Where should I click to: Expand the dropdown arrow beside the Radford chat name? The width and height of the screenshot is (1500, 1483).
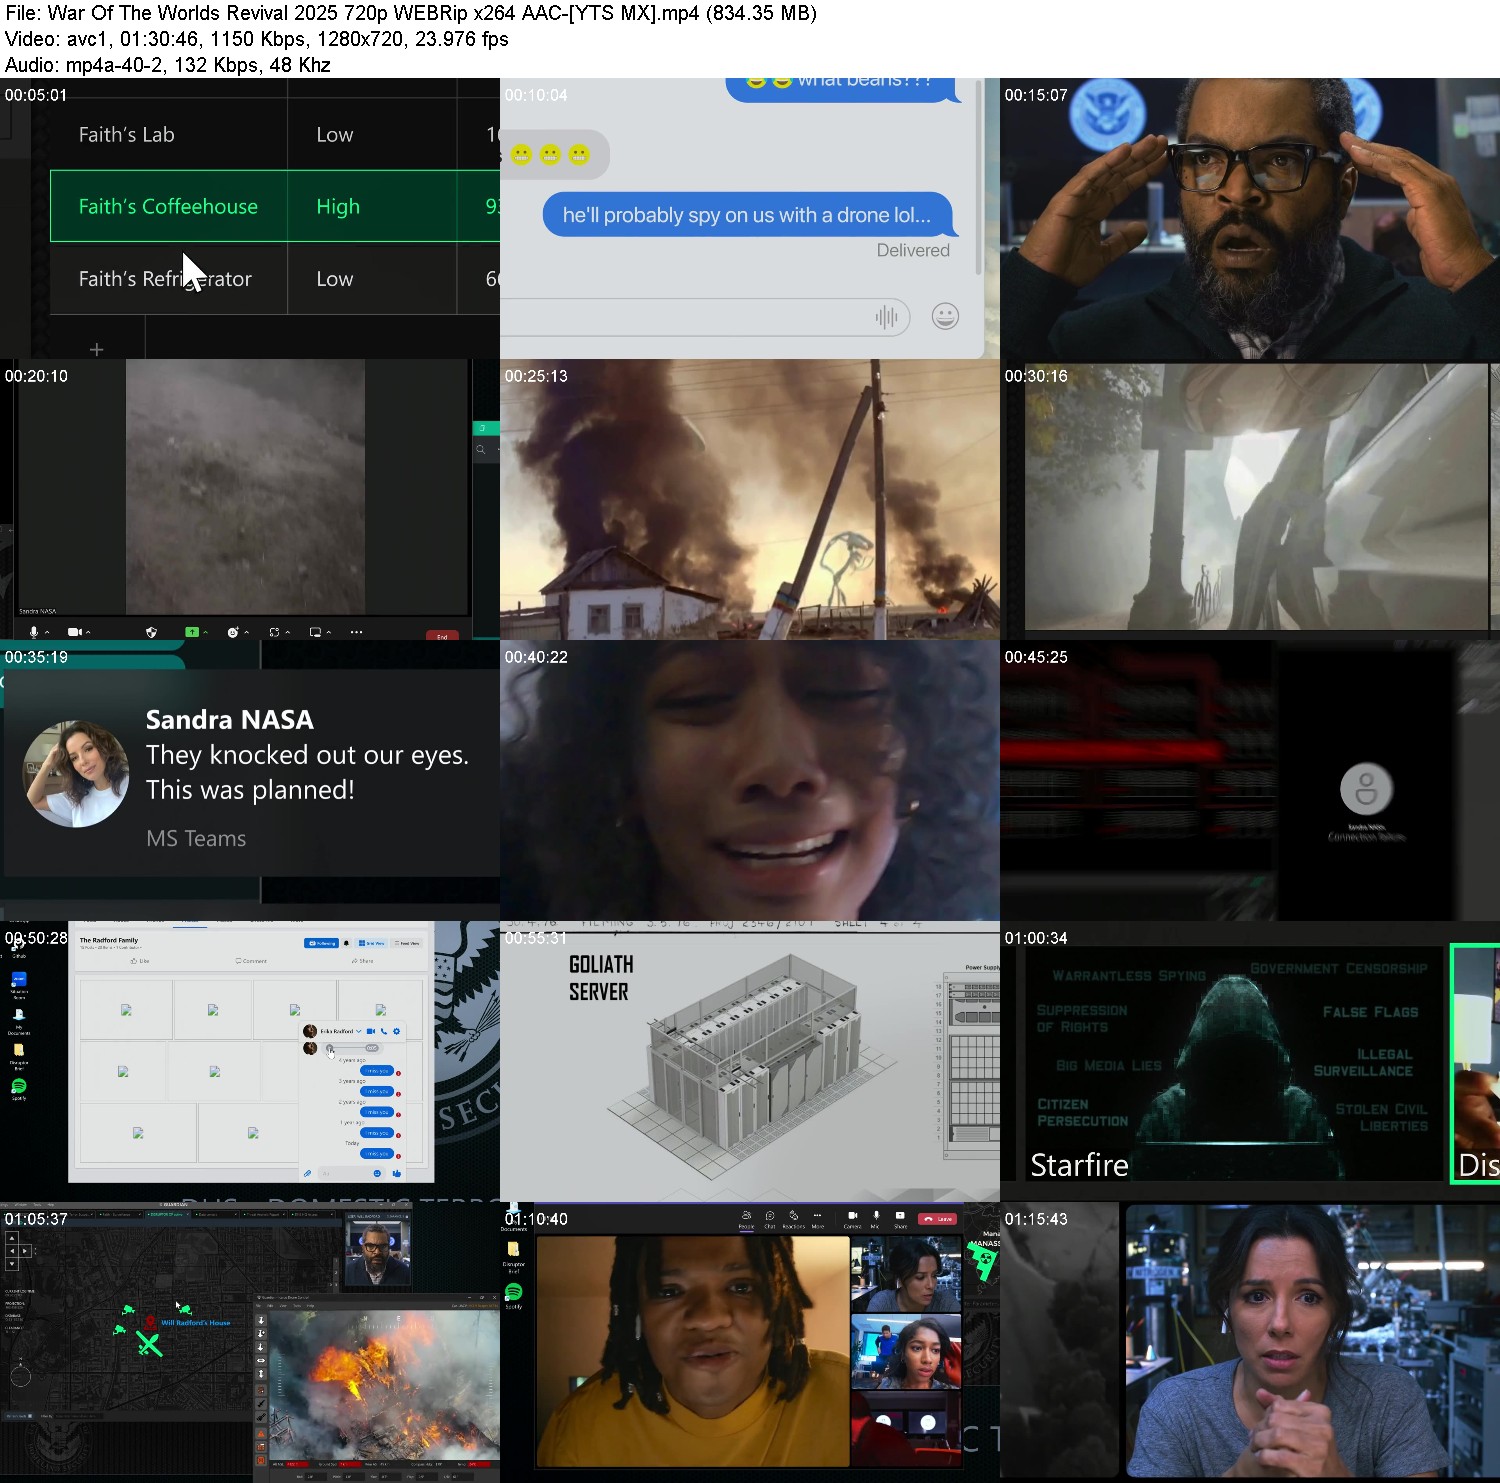[x=359, y=1031]
